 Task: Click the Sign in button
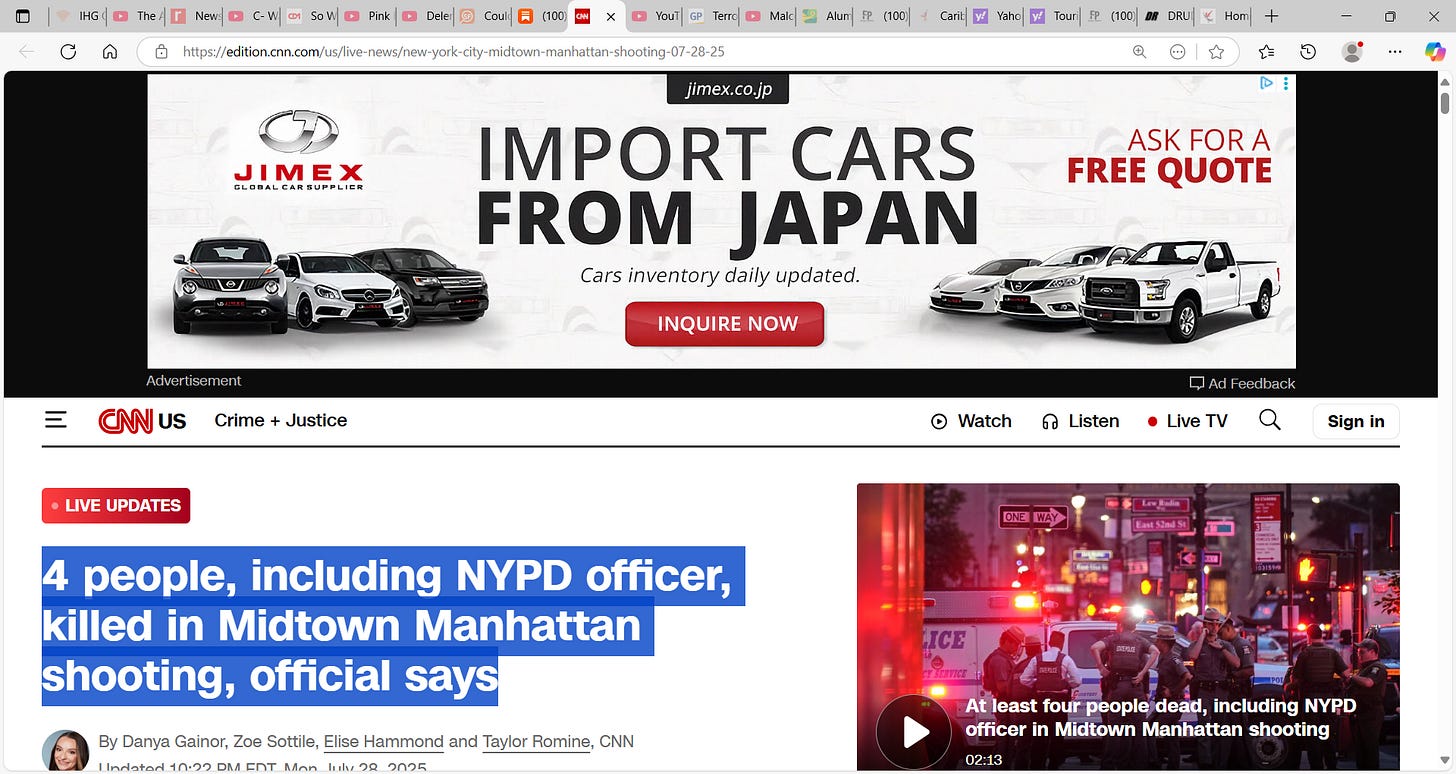coord(1356,421)
